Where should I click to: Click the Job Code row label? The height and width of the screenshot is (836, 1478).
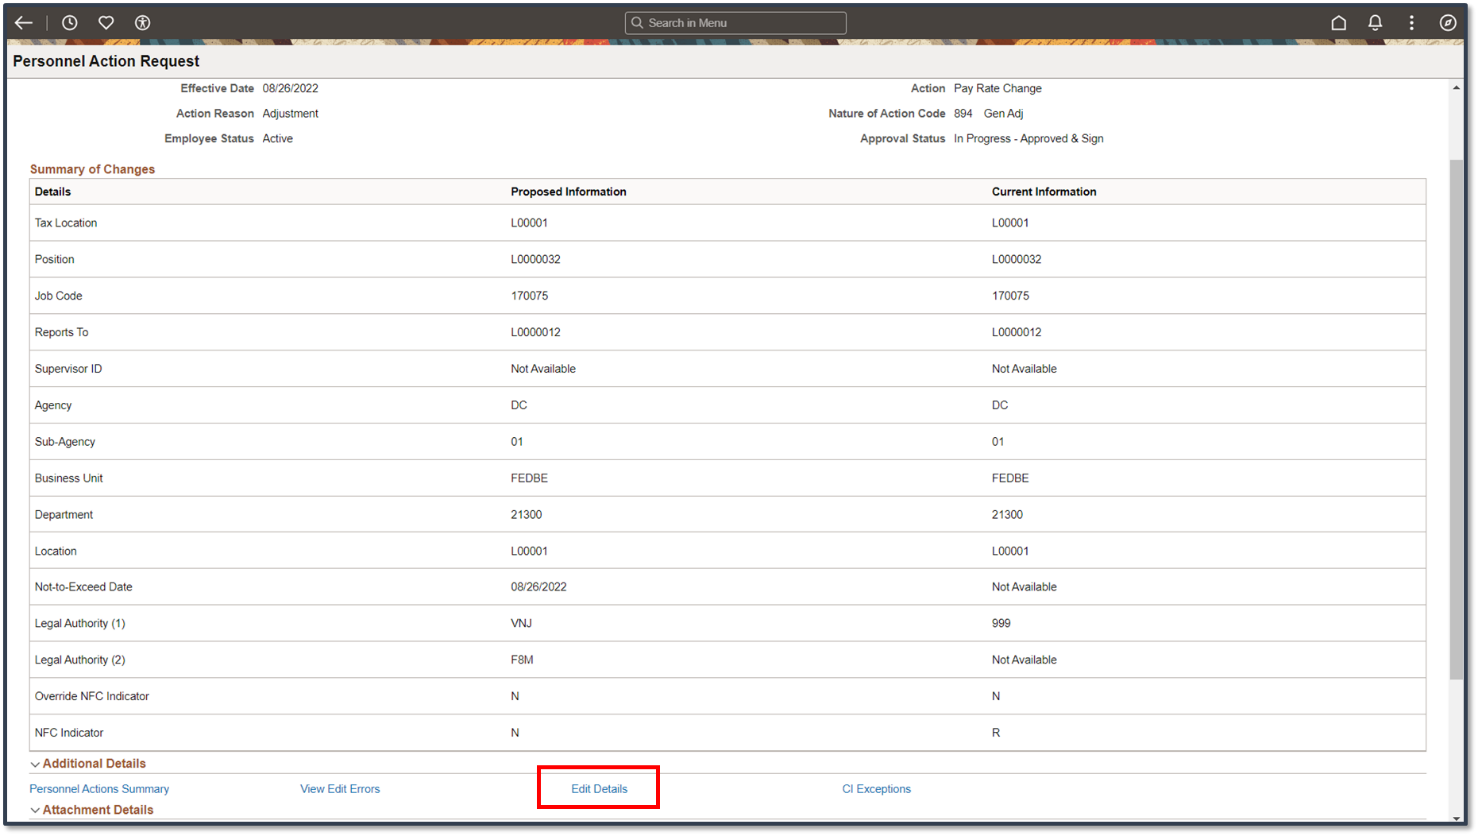coord(59,296)
